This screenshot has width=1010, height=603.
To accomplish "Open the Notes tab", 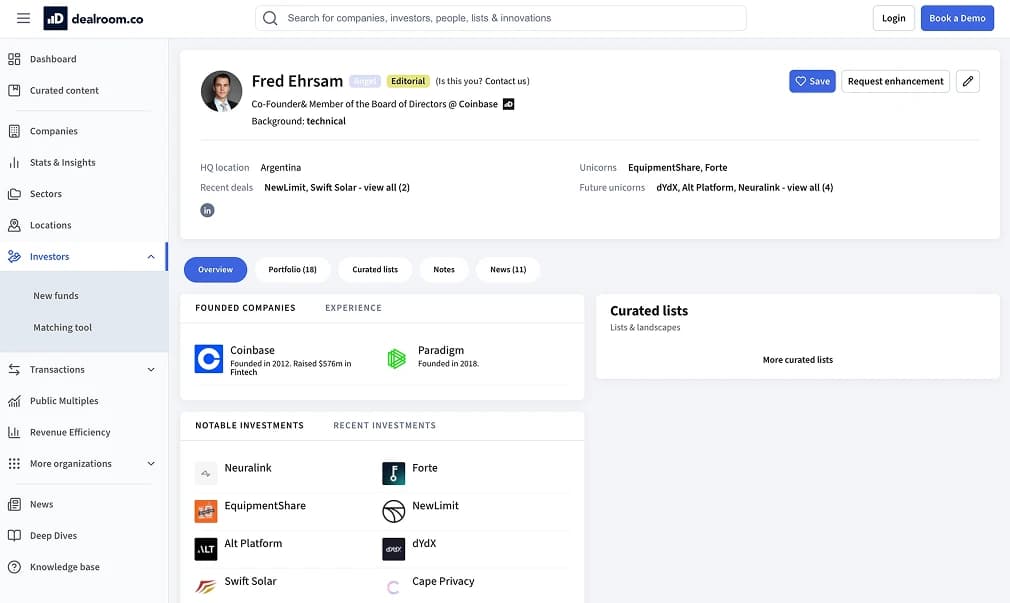I will [x=444, y=270].
